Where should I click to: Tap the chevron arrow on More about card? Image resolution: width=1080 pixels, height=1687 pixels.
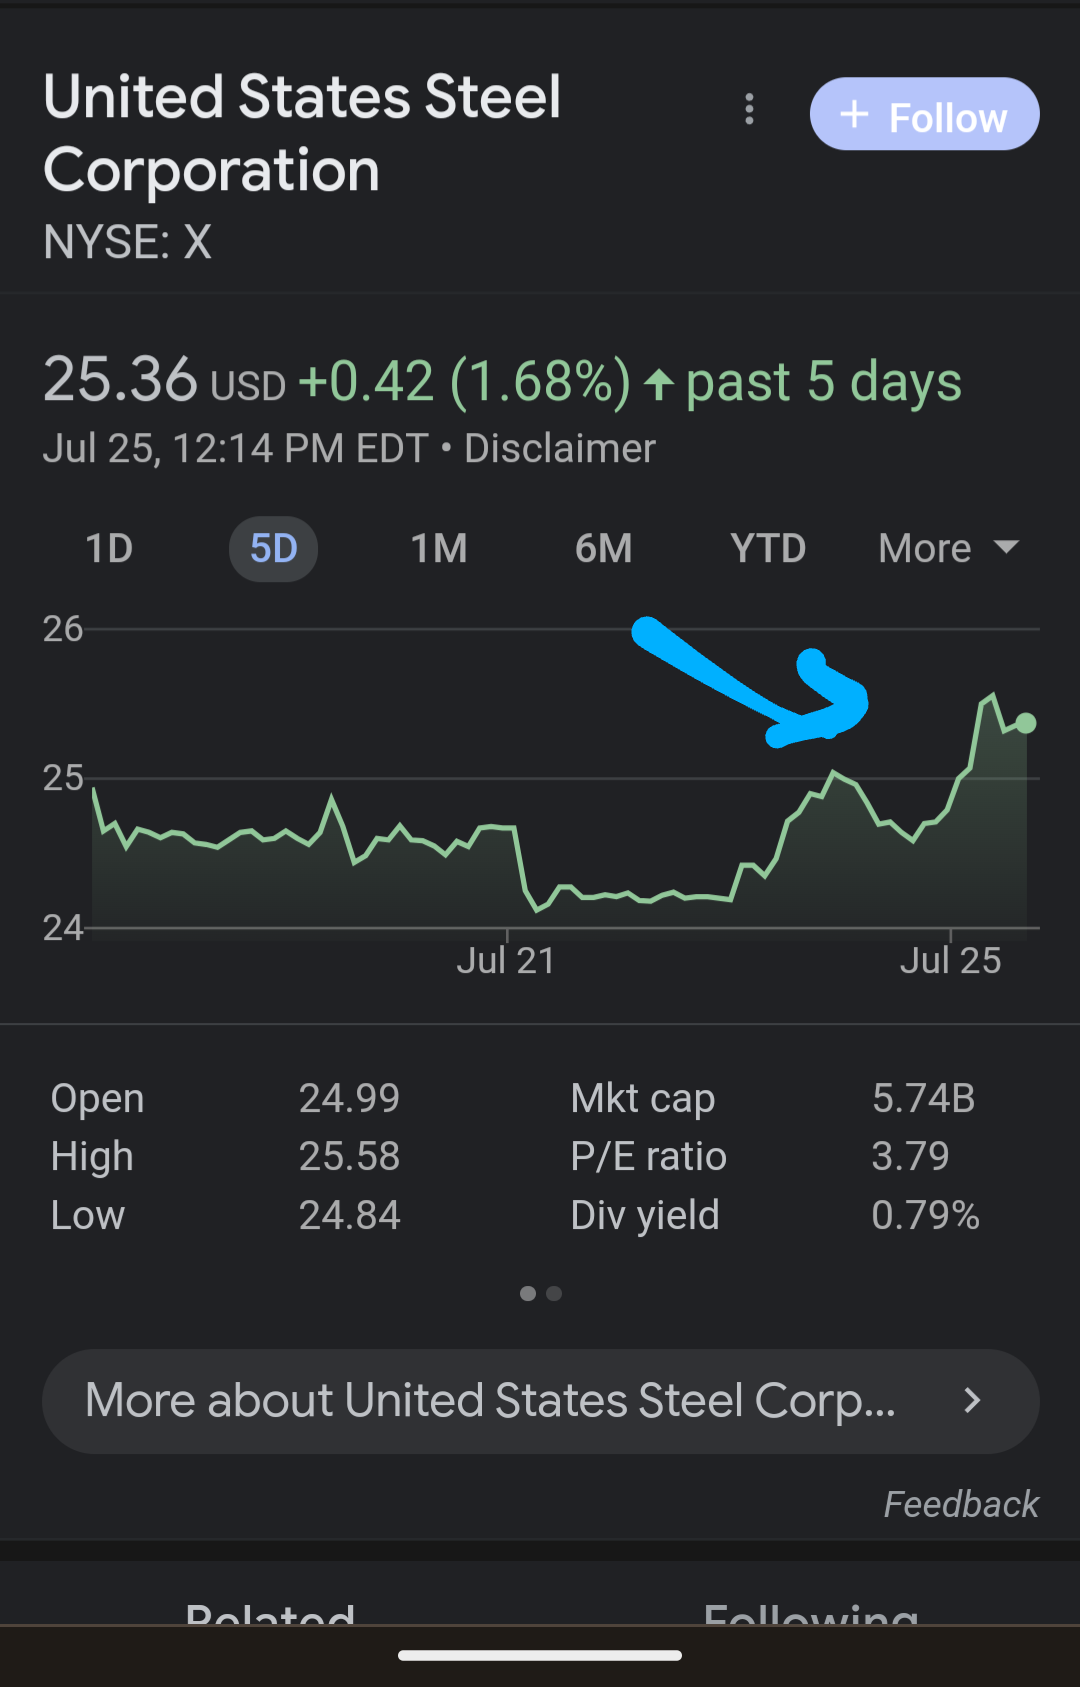click(x=972, y=1400)
